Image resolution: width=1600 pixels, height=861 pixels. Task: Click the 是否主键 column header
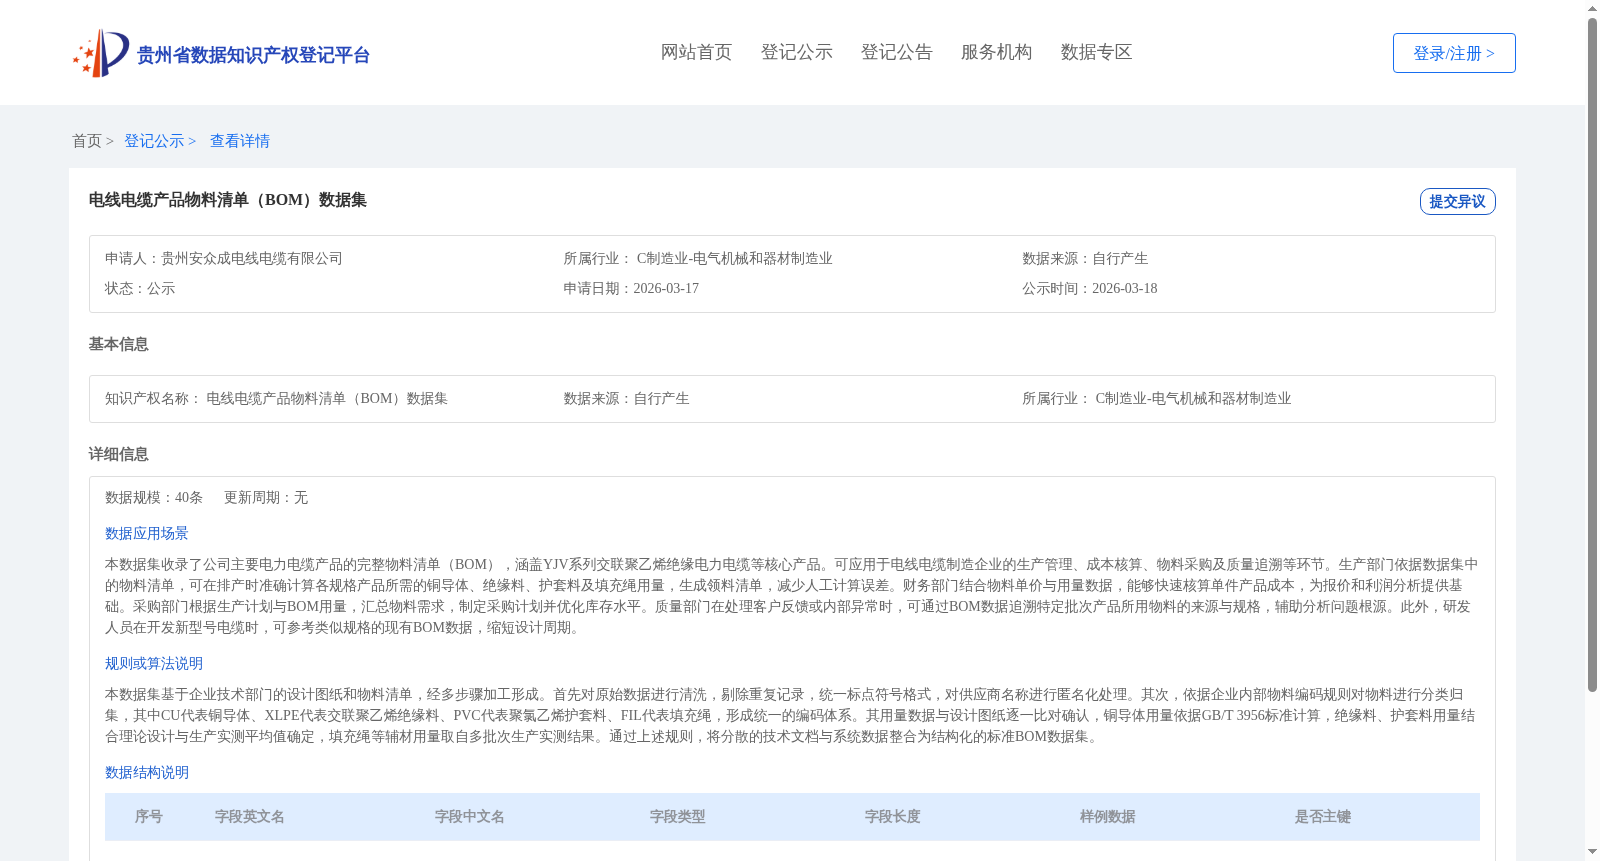(1323, 817)
